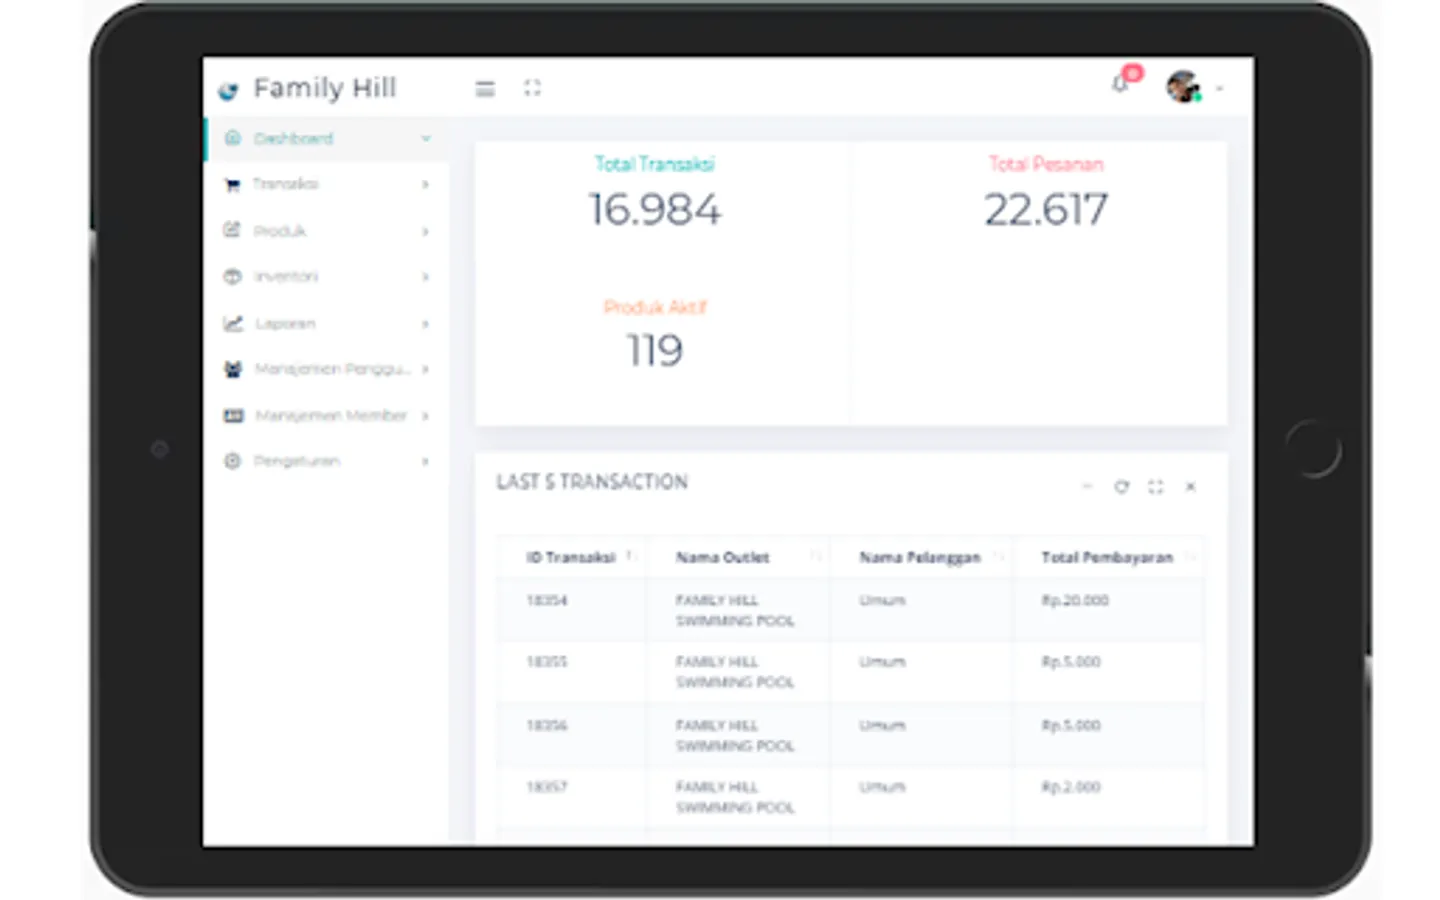Click the Manajemen Pengguna users icon
This screenshot has width=1440, height=900.
tap(233, 369)
